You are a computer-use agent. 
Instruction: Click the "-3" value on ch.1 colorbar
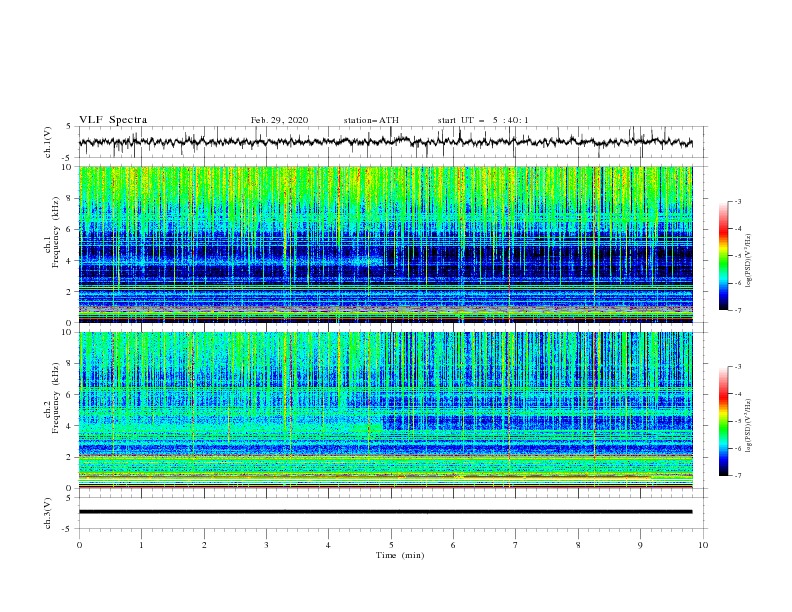(737, 201)
